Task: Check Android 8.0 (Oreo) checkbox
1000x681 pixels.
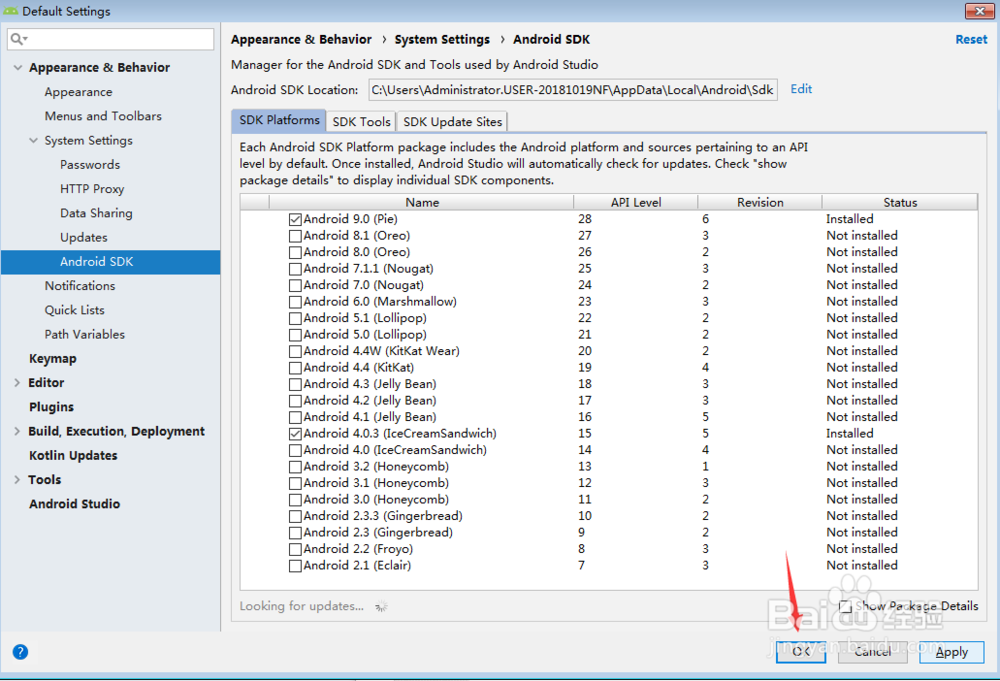Action: [295, 253]
